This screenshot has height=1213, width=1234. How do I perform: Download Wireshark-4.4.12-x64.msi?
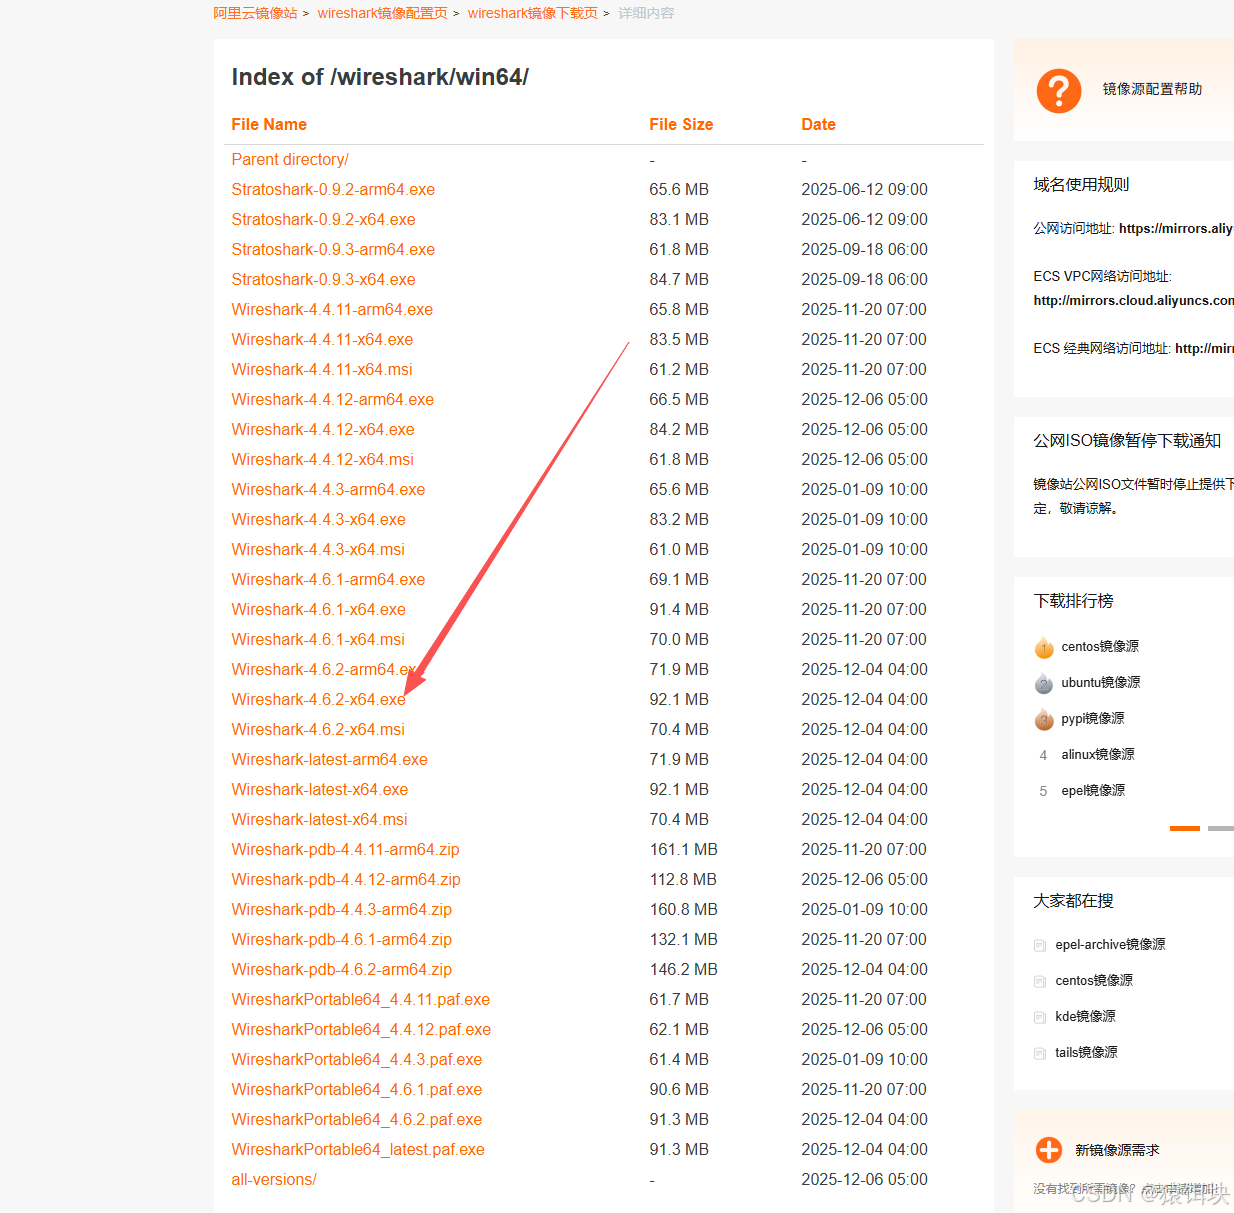click(x=323, y=459)
